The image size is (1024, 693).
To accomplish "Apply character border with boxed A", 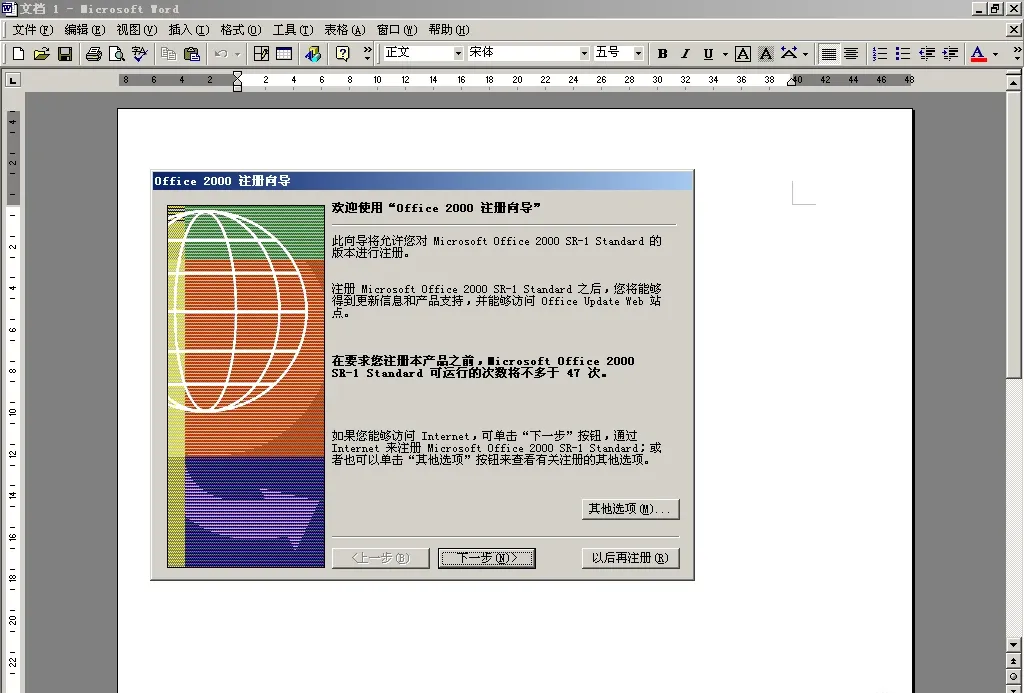I will pos(743,54).
